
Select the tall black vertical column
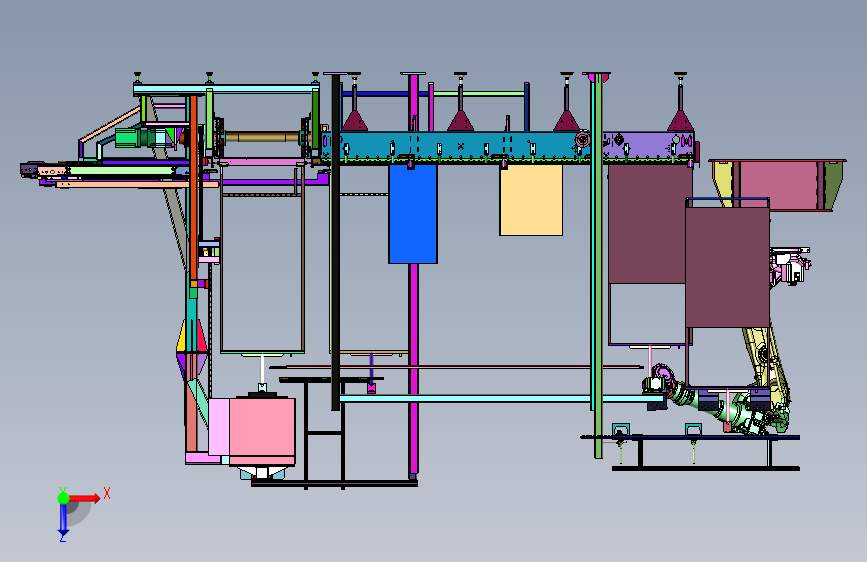[336, 242]
